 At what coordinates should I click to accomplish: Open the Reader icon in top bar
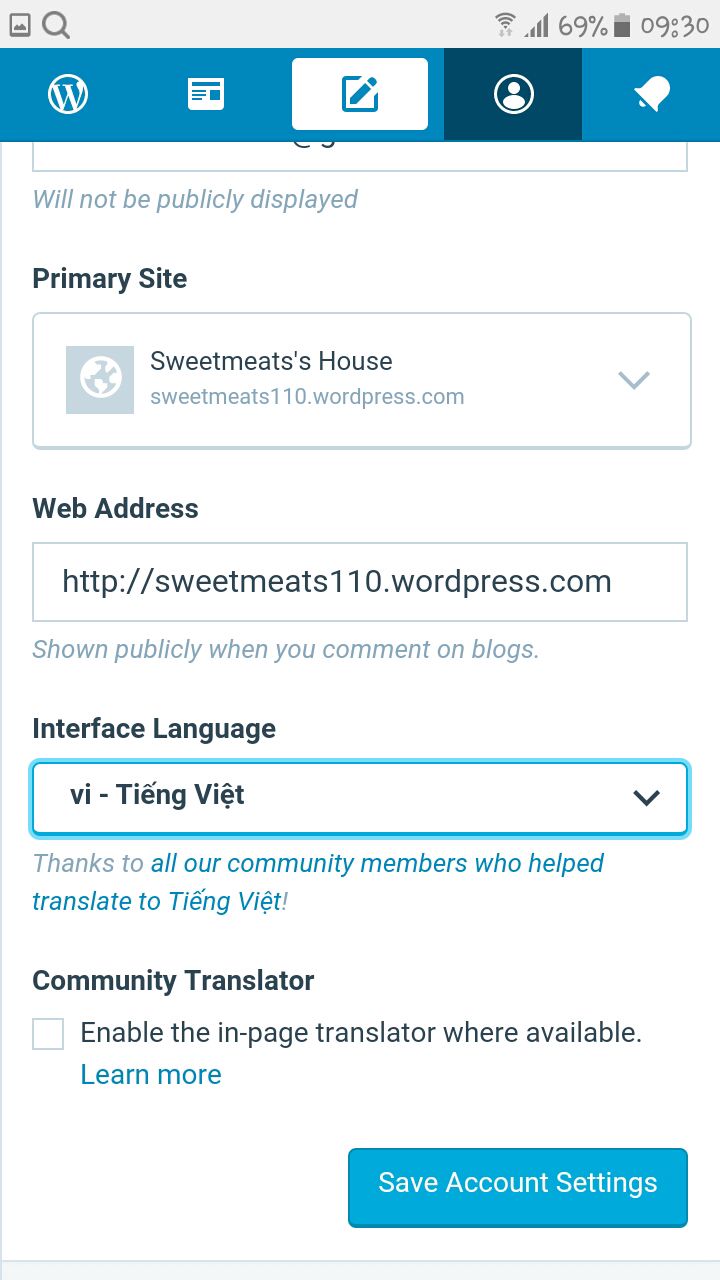point(207,95)
